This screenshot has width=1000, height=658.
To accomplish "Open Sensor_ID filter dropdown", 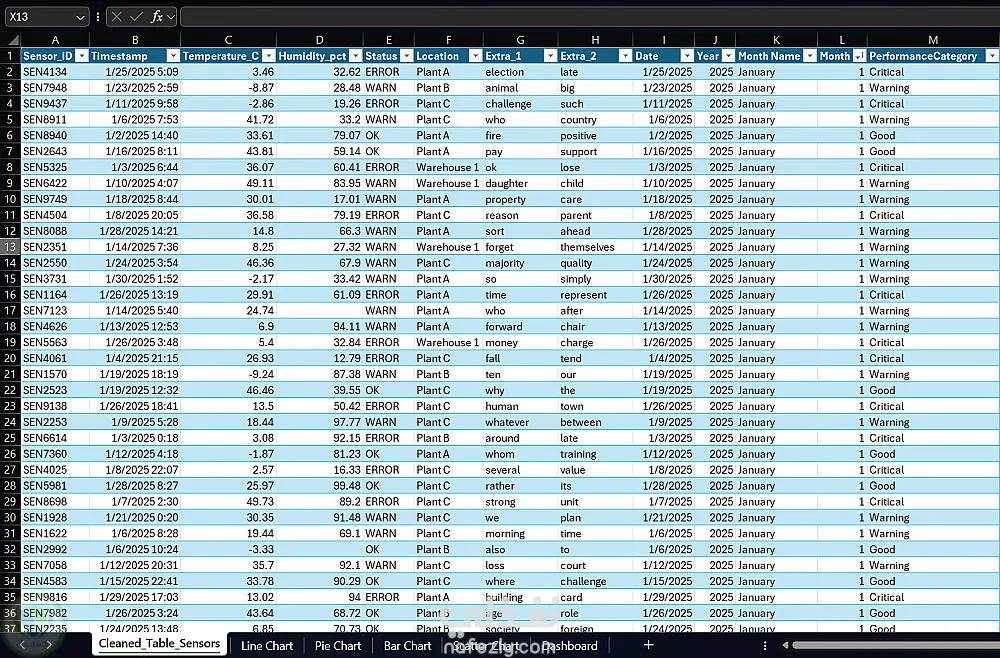I will point(82,56).
